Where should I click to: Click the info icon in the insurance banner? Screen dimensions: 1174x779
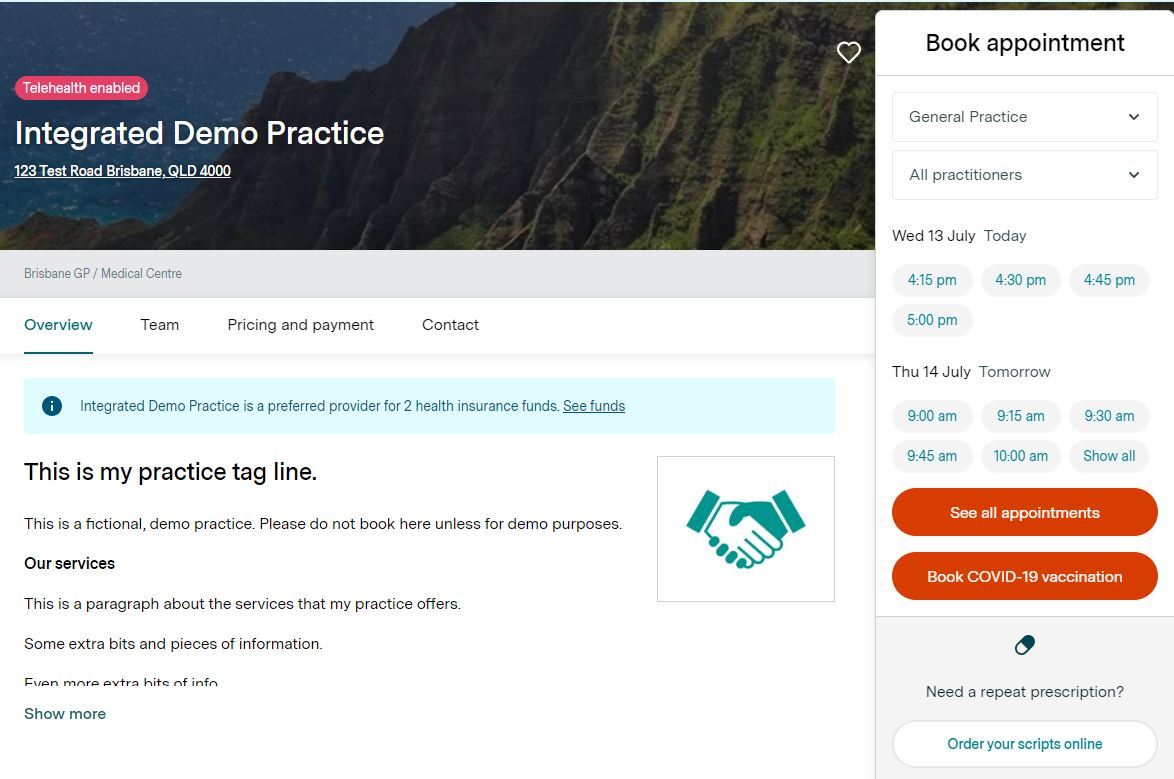pyautogui.click(x=52, y=406)
